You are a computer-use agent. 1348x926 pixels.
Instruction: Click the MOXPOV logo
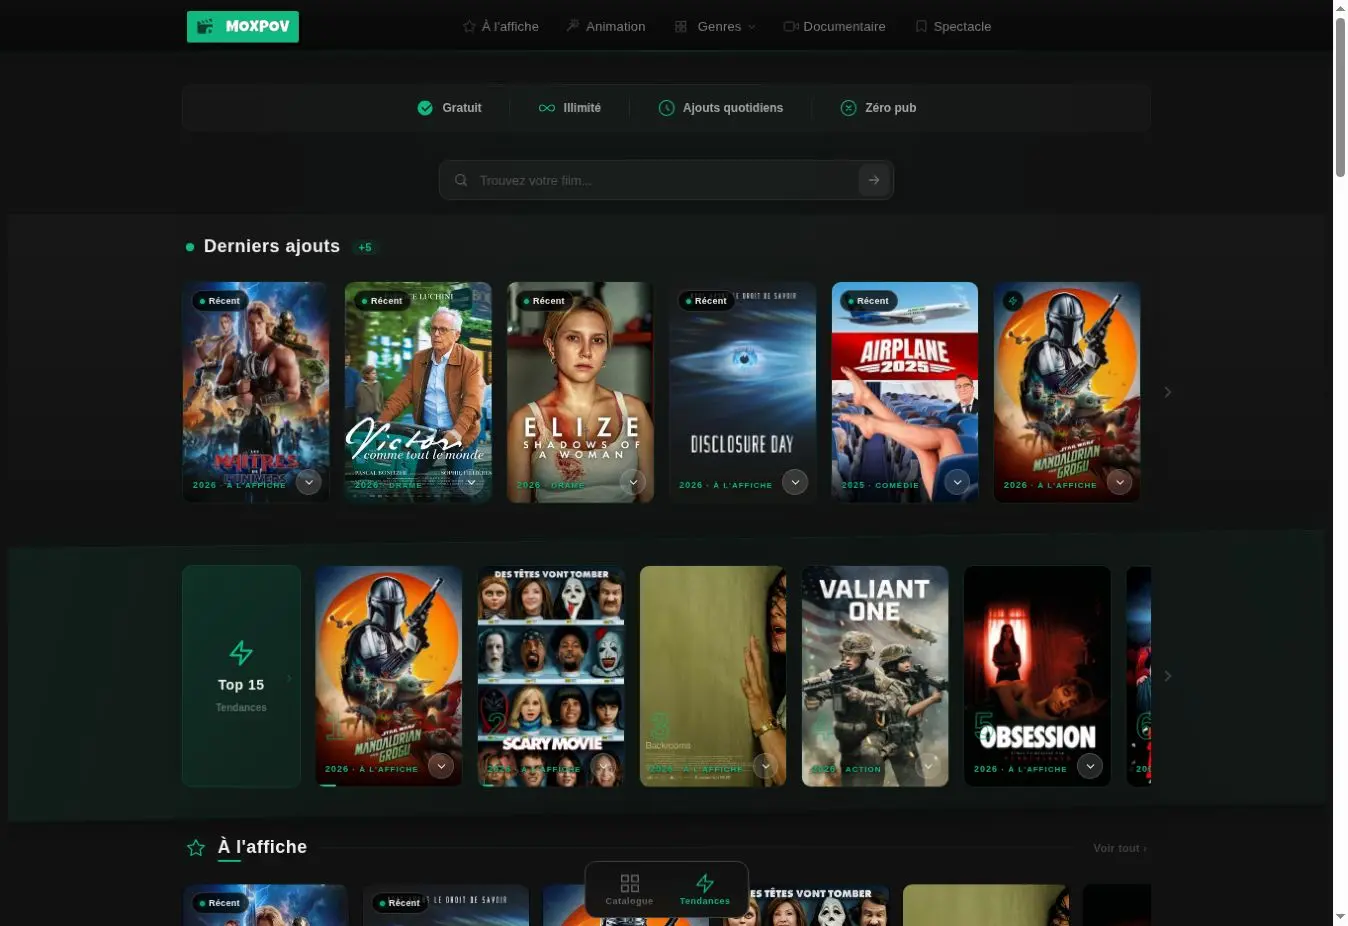pos(243,26)
